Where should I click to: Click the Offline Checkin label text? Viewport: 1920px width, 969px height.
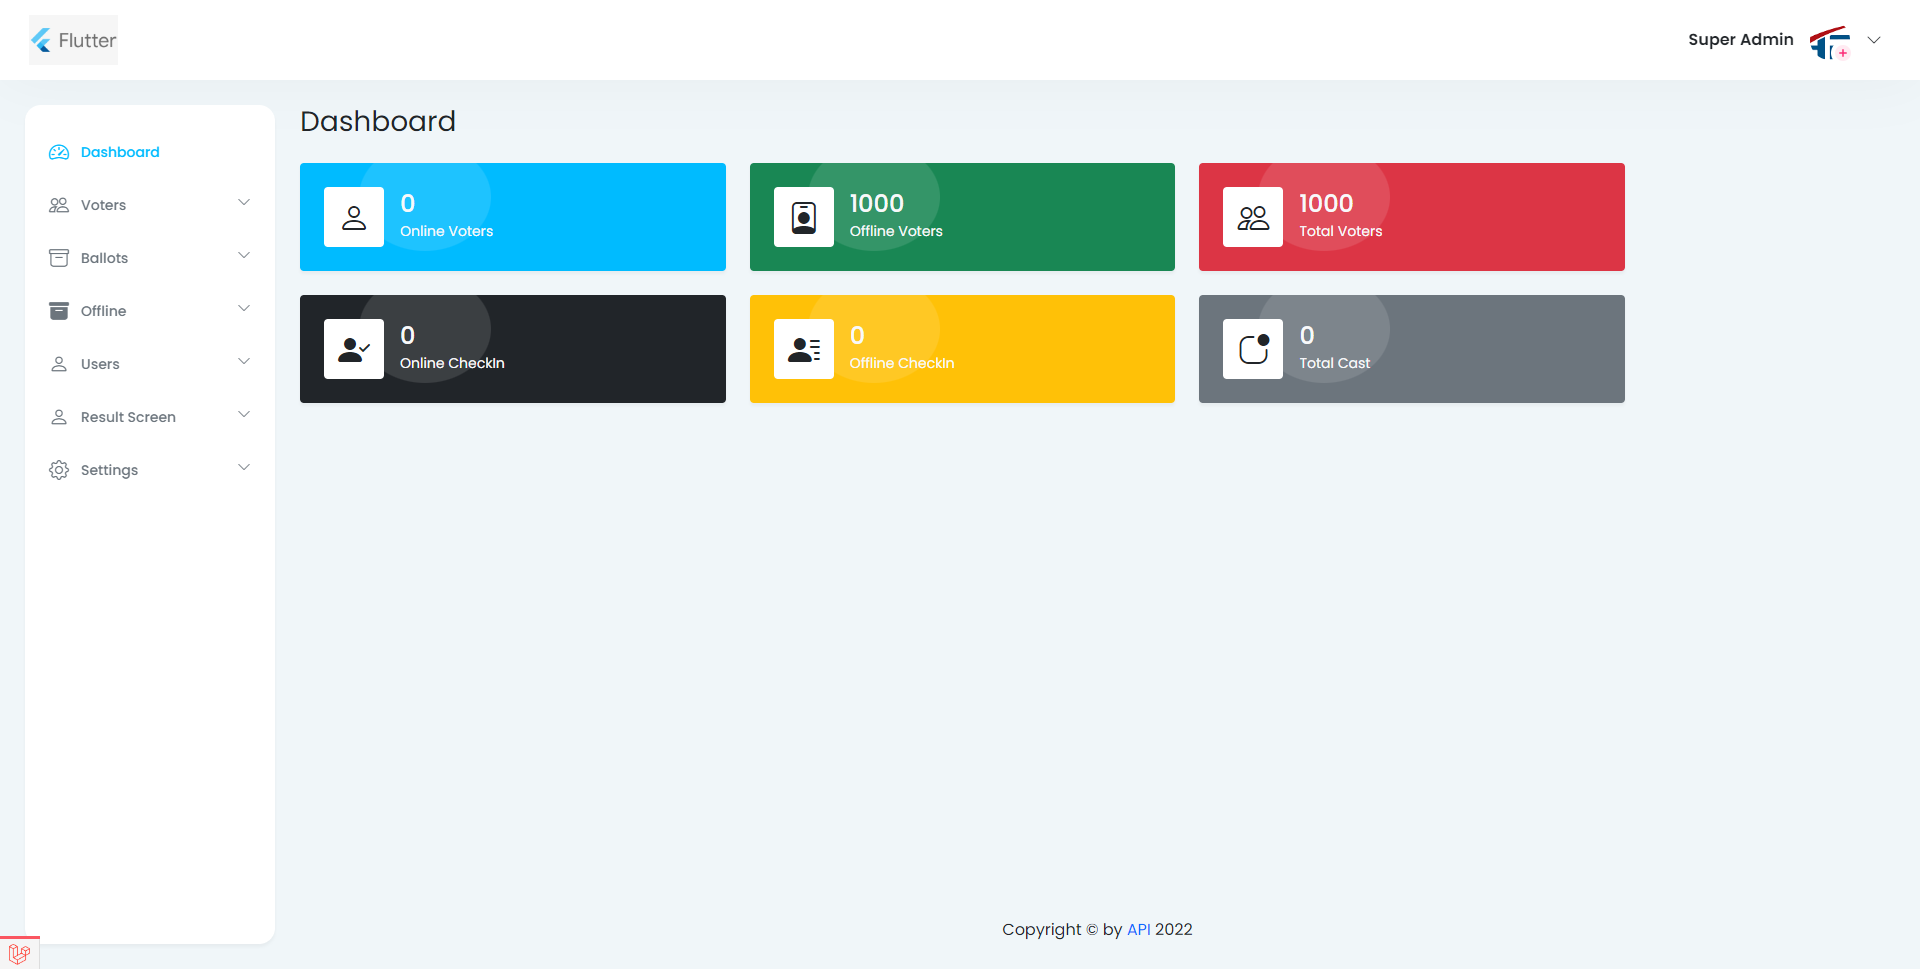click(x=902, y=363)
